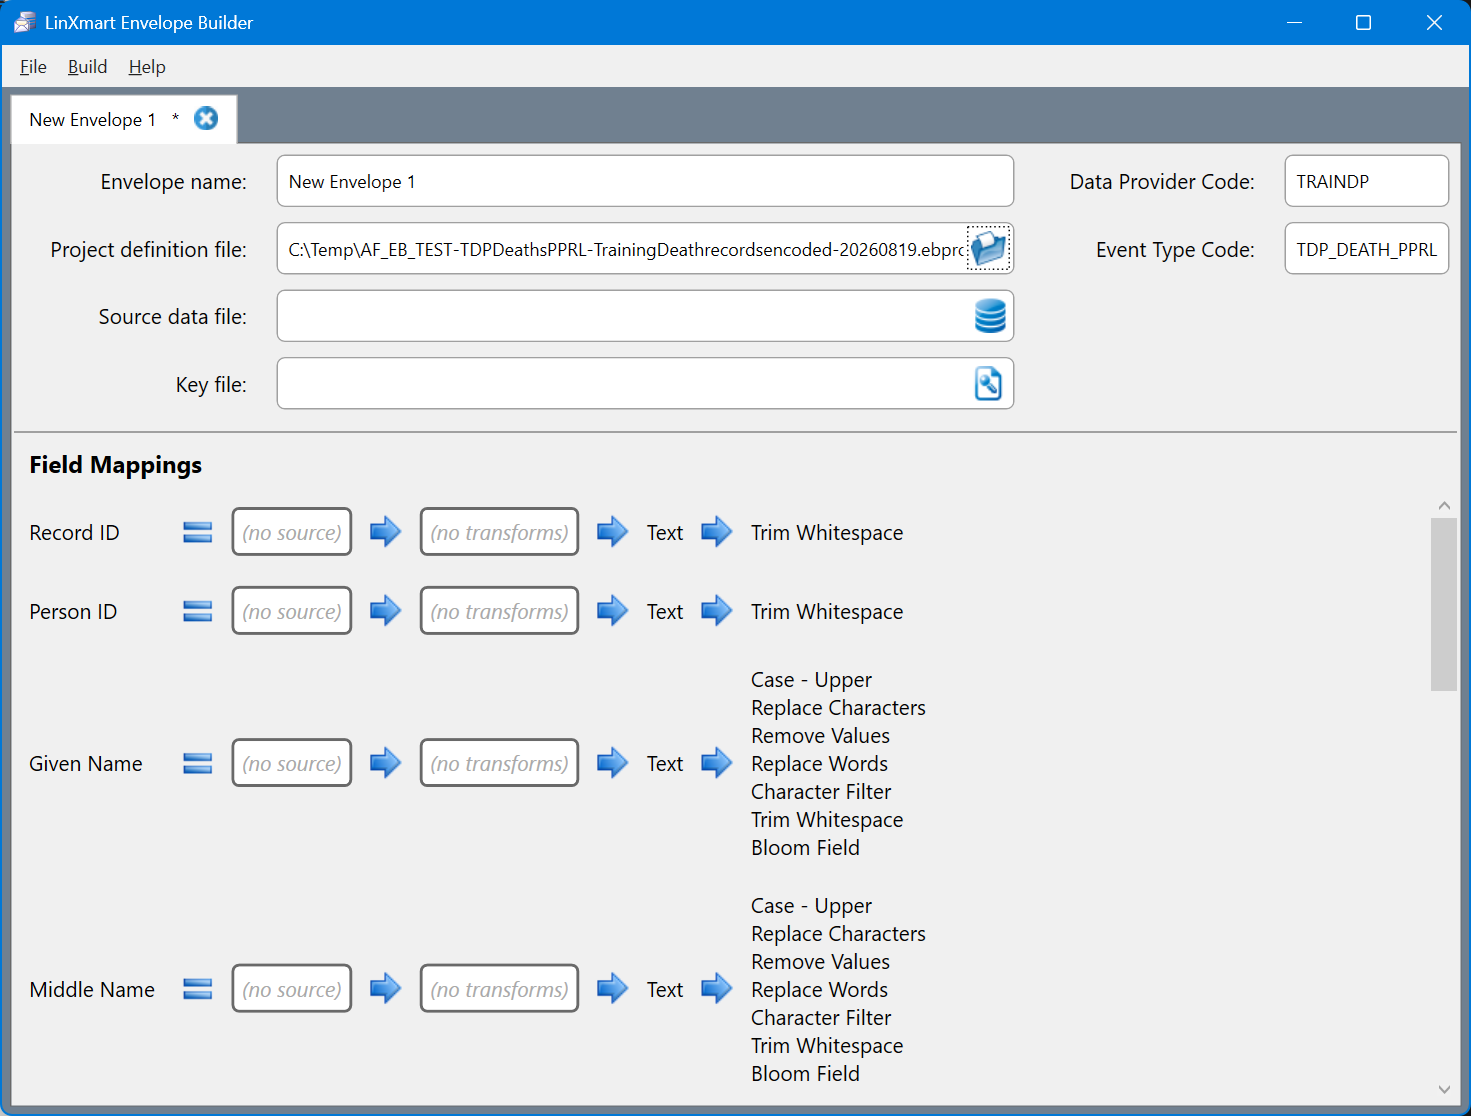Click the Event Type Code field
This screenshot has height=1116, width=1471.
(x=1366, y=249)
